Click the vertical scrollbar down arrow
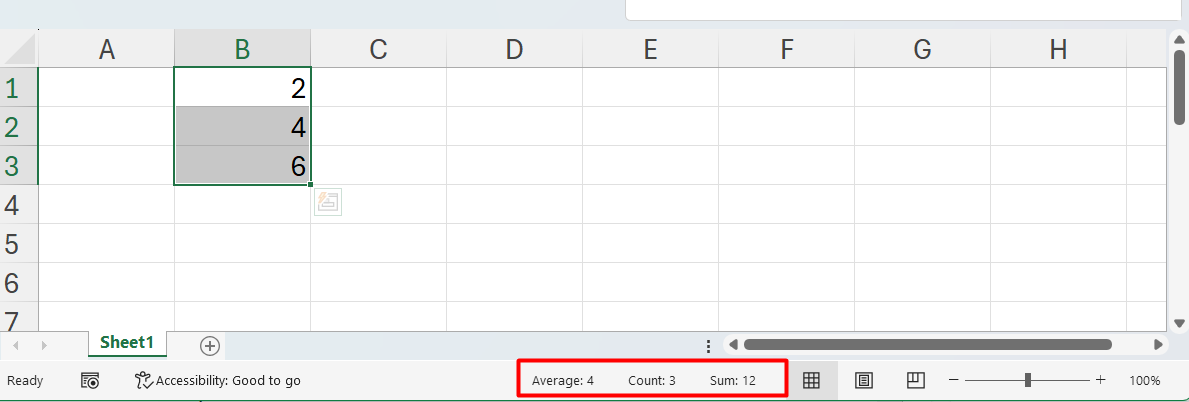 pyautogui.click(x=1179, y=322)
